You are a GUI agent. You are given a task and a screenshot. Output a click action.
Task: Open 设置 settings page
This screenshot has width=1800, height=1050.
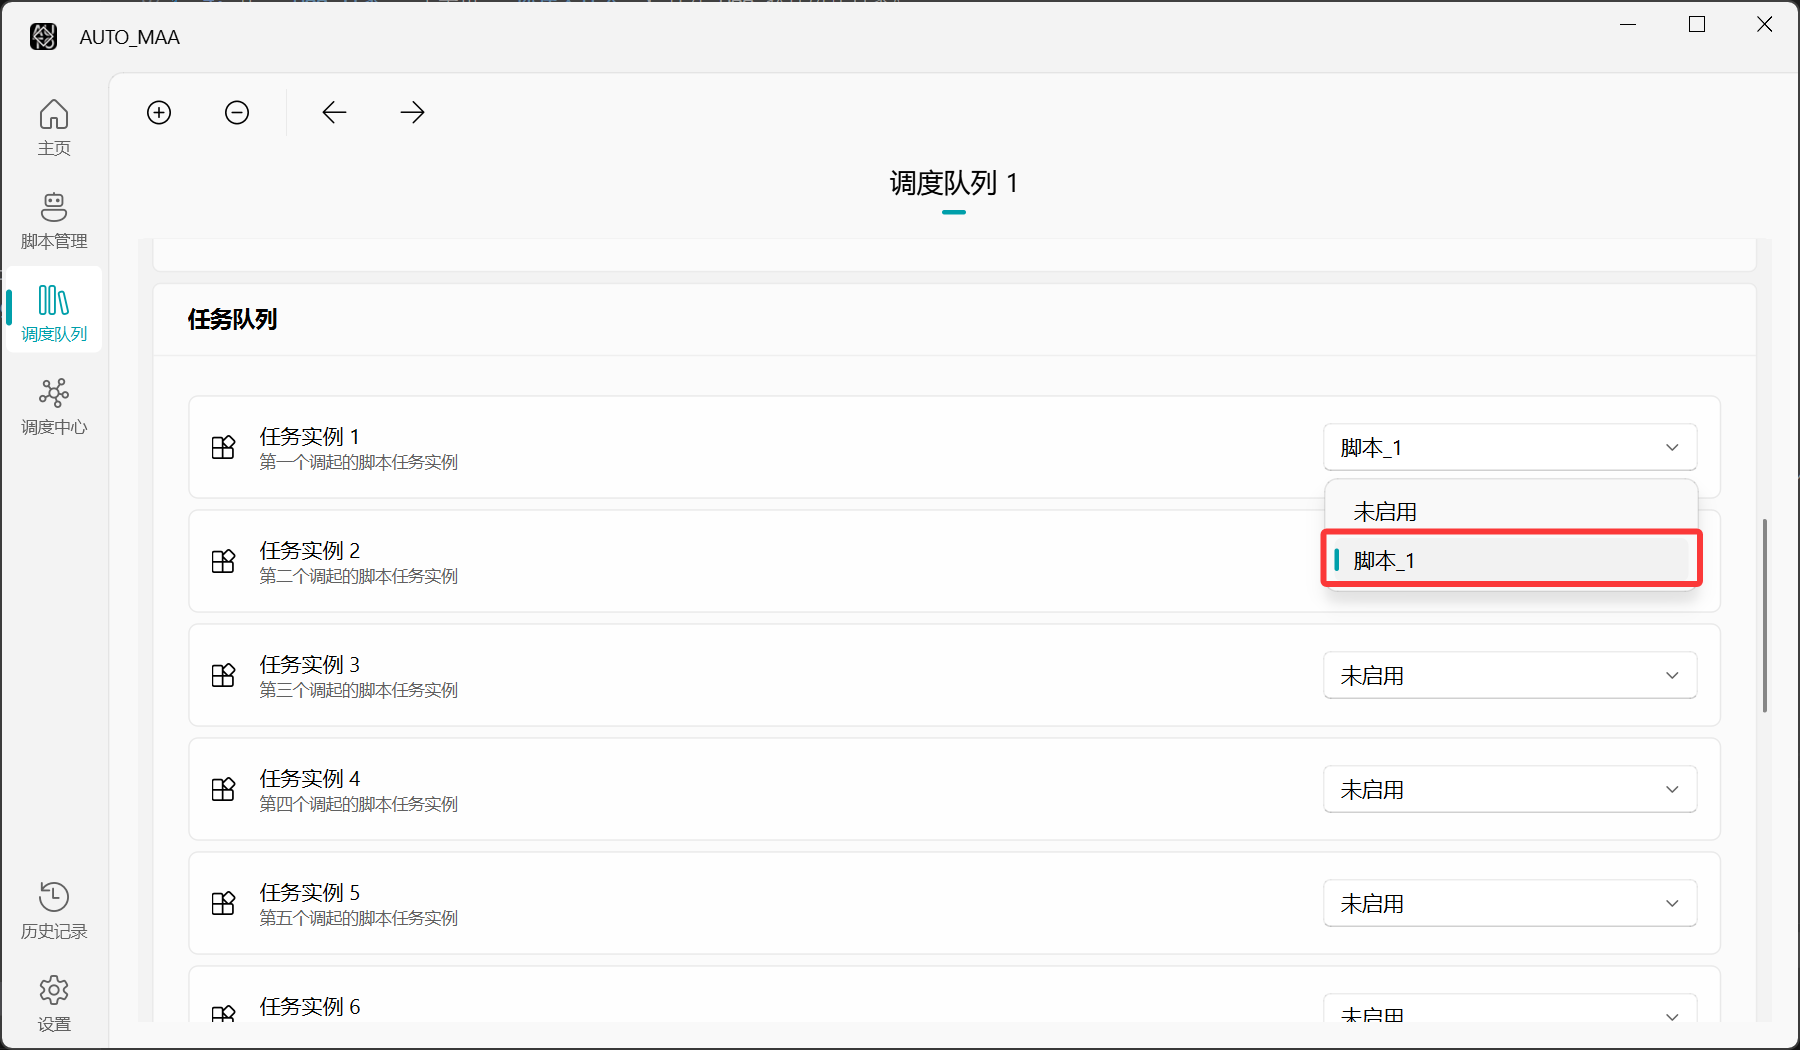tap(54, 1003)
